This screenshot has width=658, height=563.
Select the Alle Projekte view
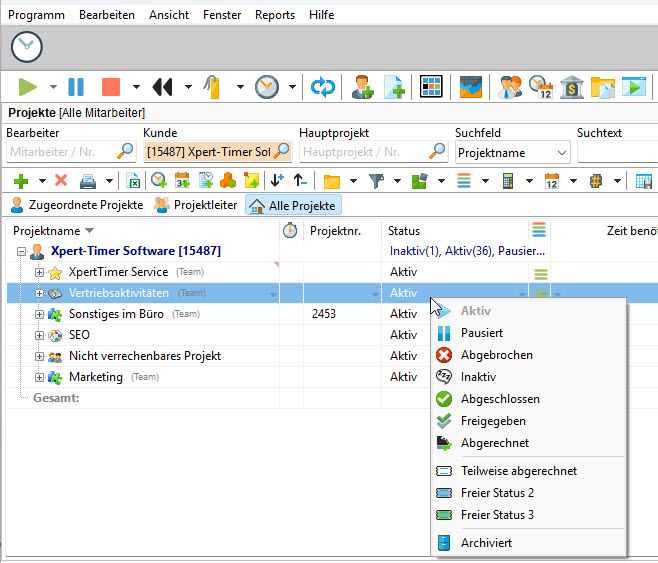(x=293, y=206)
